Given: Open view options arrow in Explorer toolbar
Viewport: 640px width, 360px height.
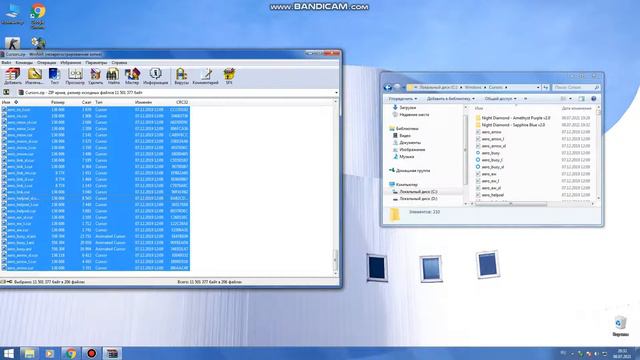Looking at the screenshot, I should (570, 99).
